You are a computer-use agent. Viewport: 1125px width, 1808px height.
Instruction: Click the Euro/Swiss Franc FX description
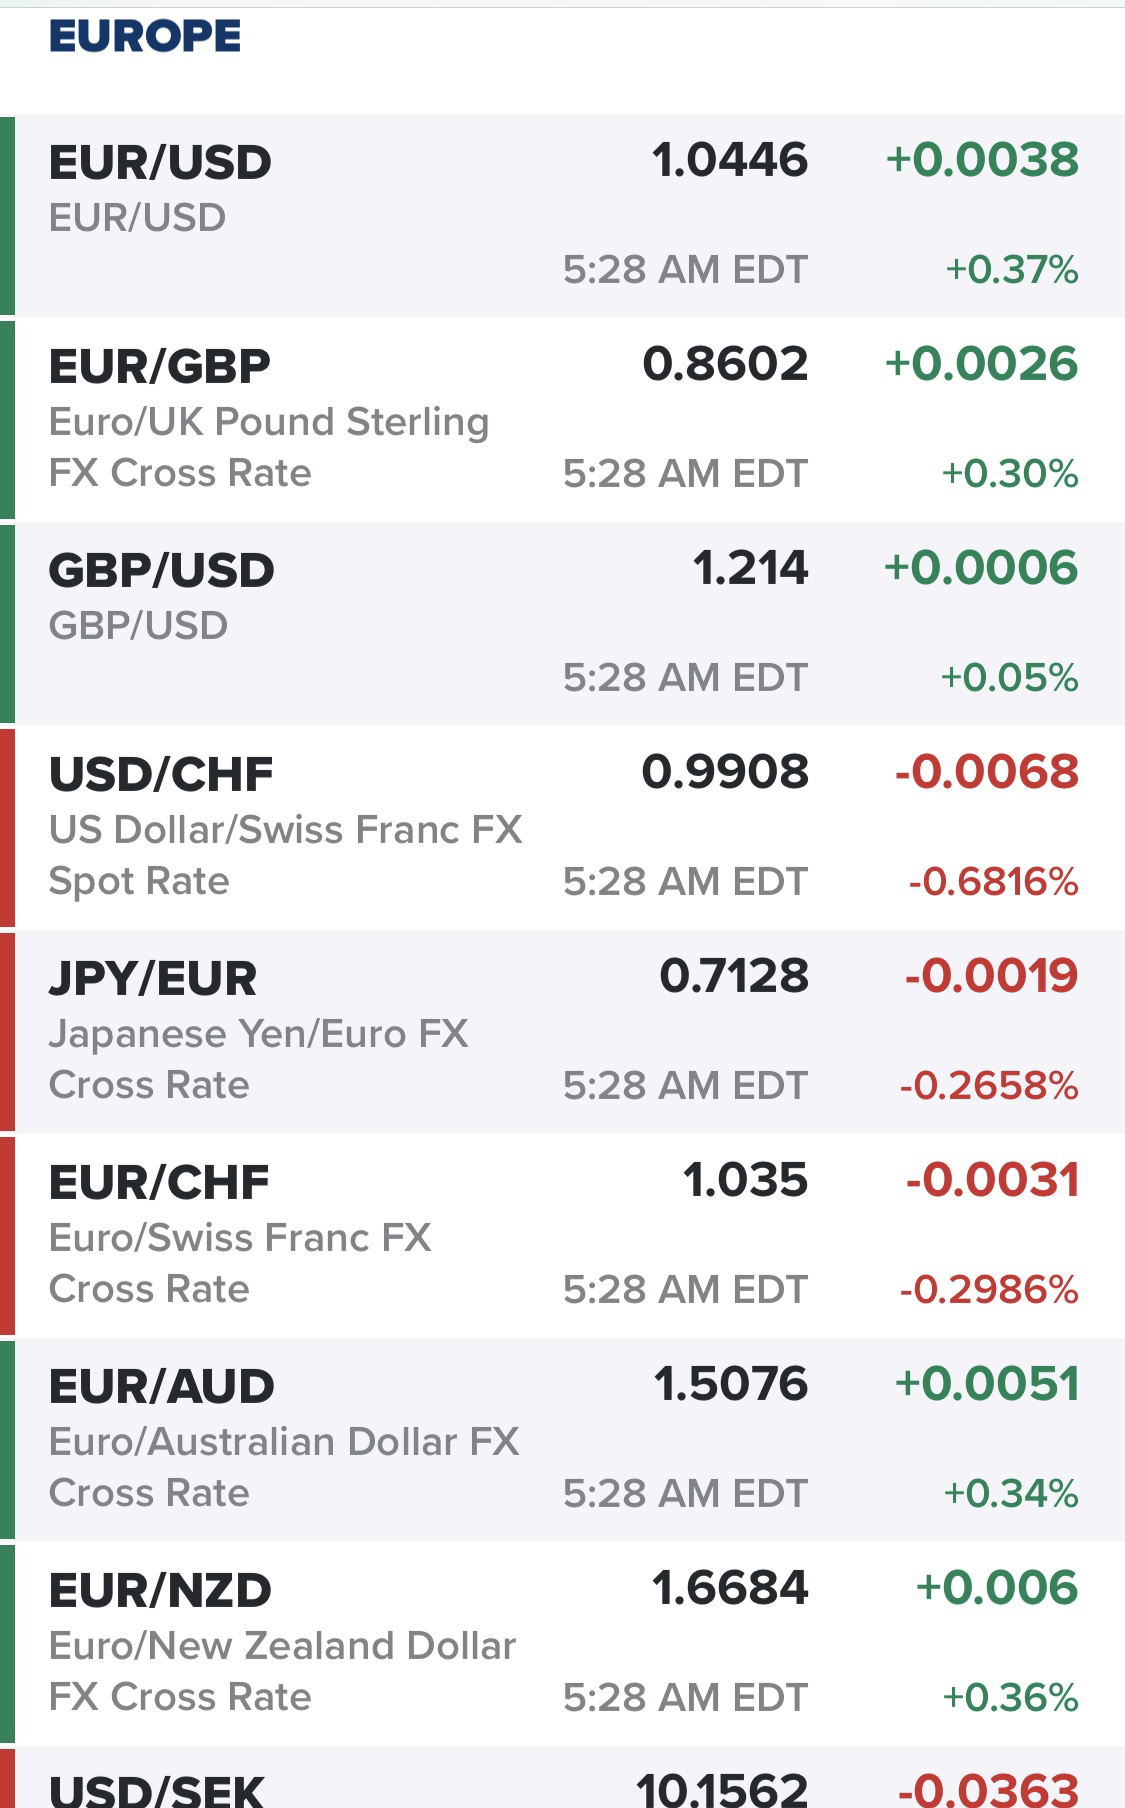(240, 1238)
